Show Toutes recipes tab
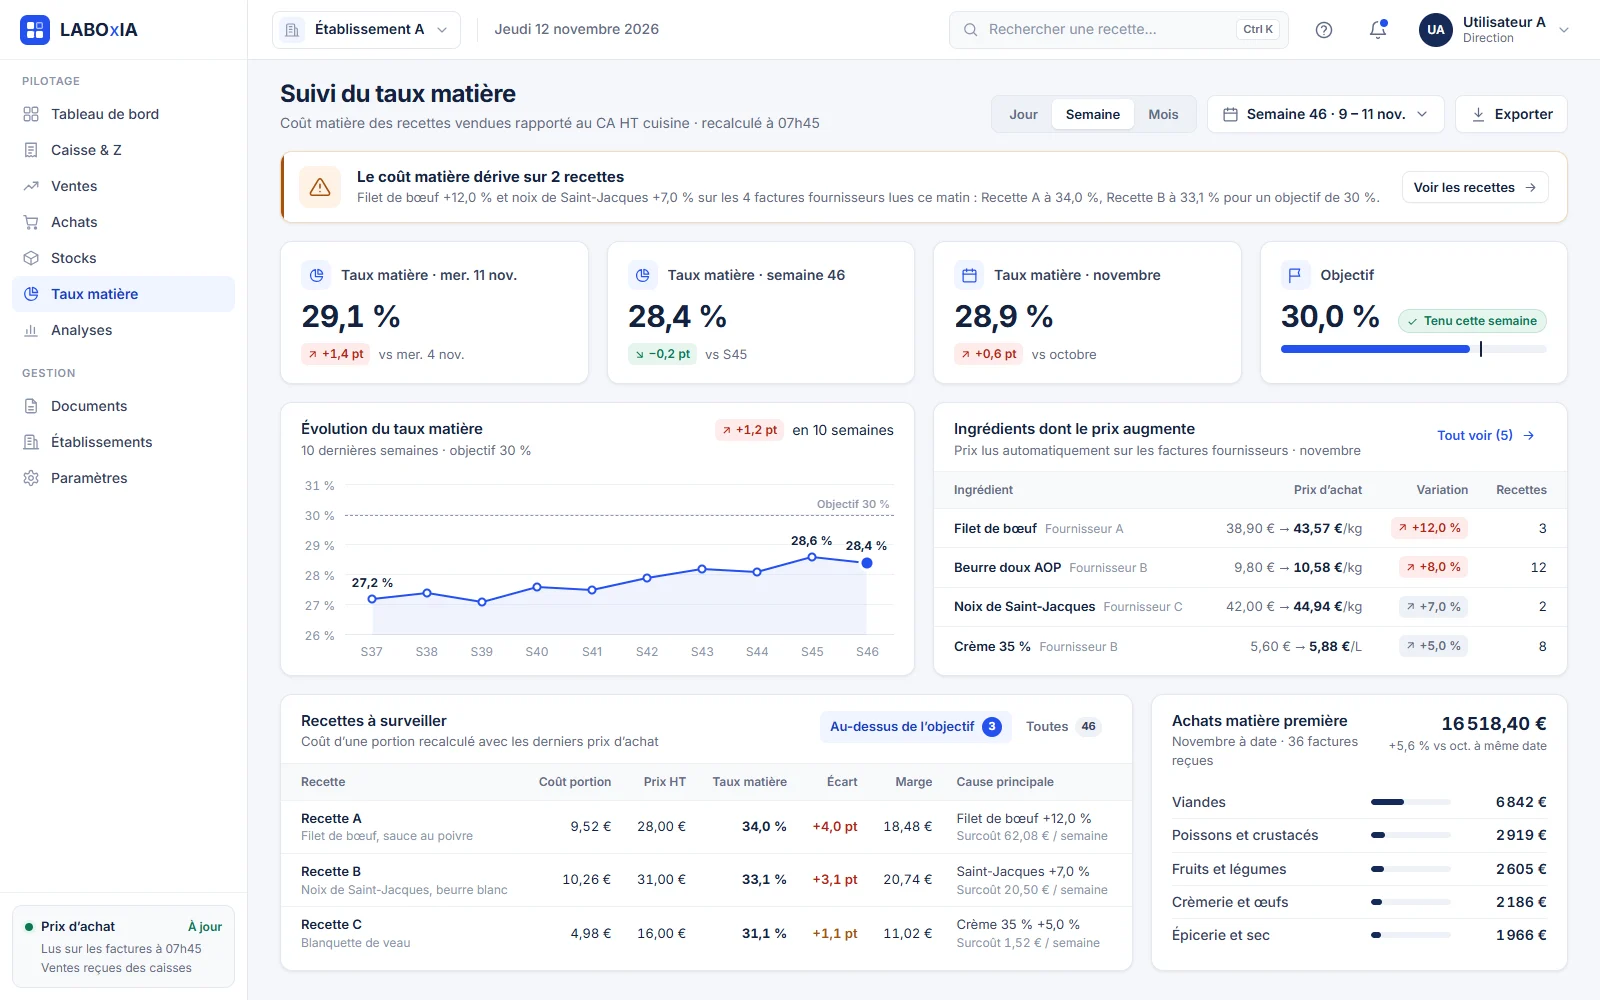 pyautogui.click(x=1063, y=727)
